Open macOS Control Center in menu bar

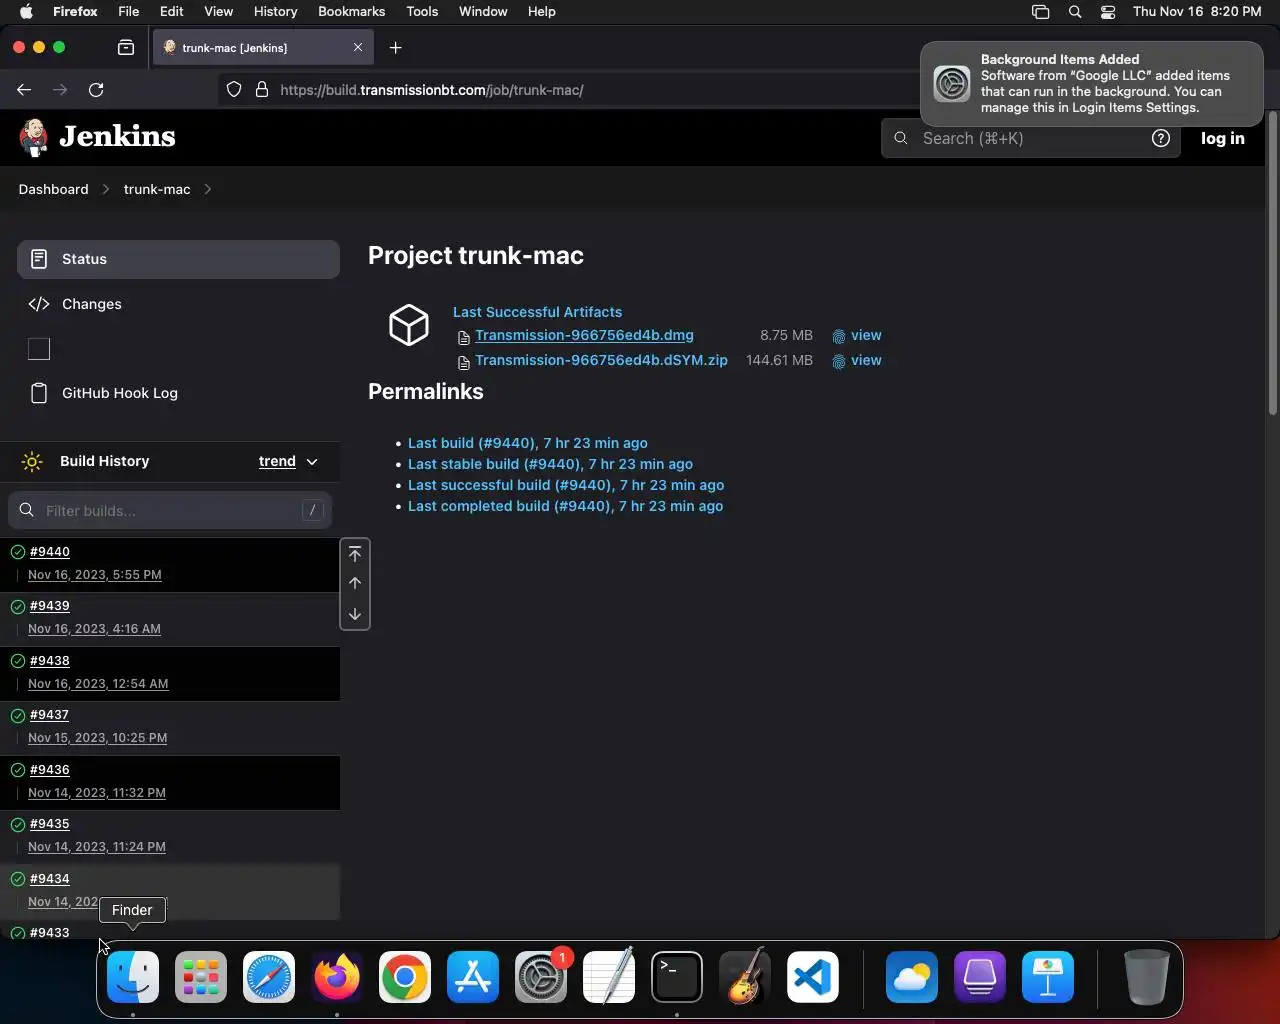1108,12
